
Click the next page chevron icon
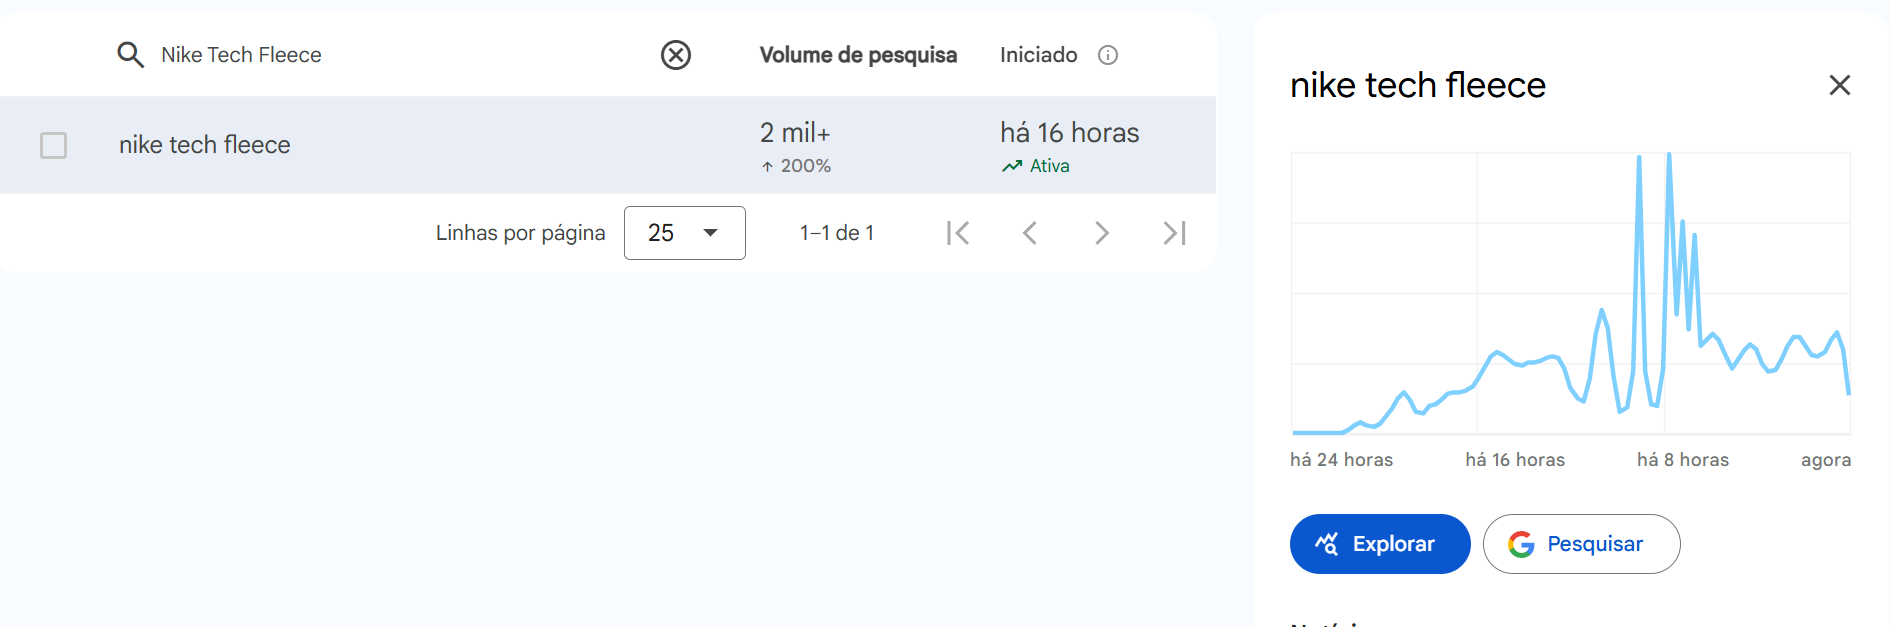1102,233
